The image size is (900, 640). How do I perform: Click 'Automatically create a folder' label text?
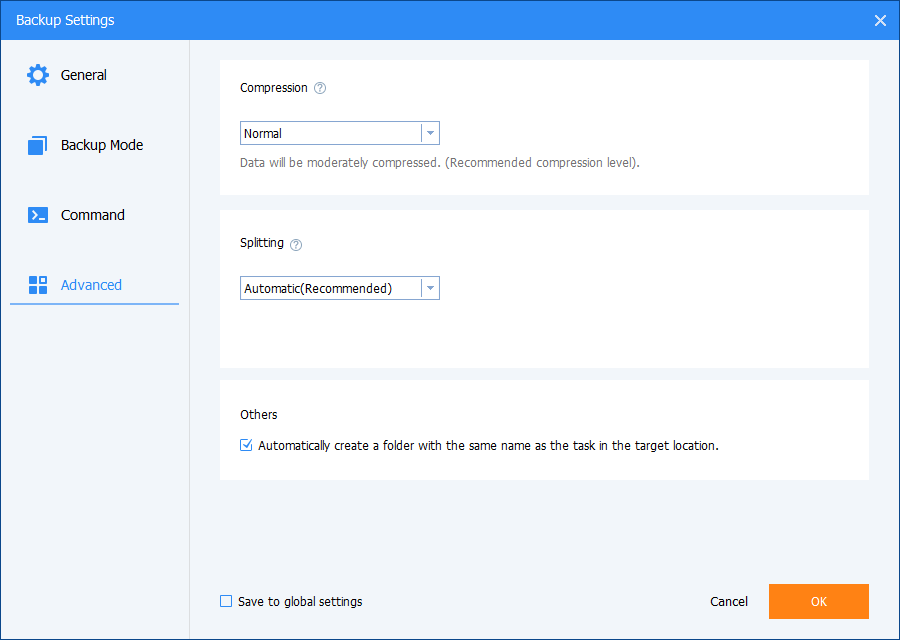tap(488, 445)
